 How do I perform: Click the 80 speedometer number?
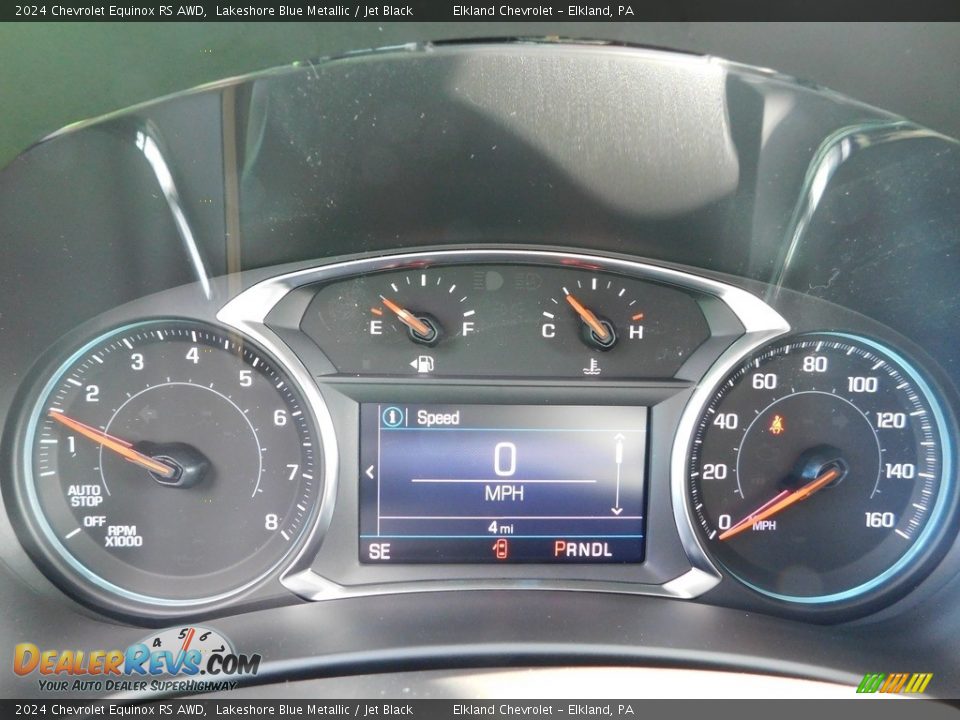pyautogui.click(x=815, y=364)
